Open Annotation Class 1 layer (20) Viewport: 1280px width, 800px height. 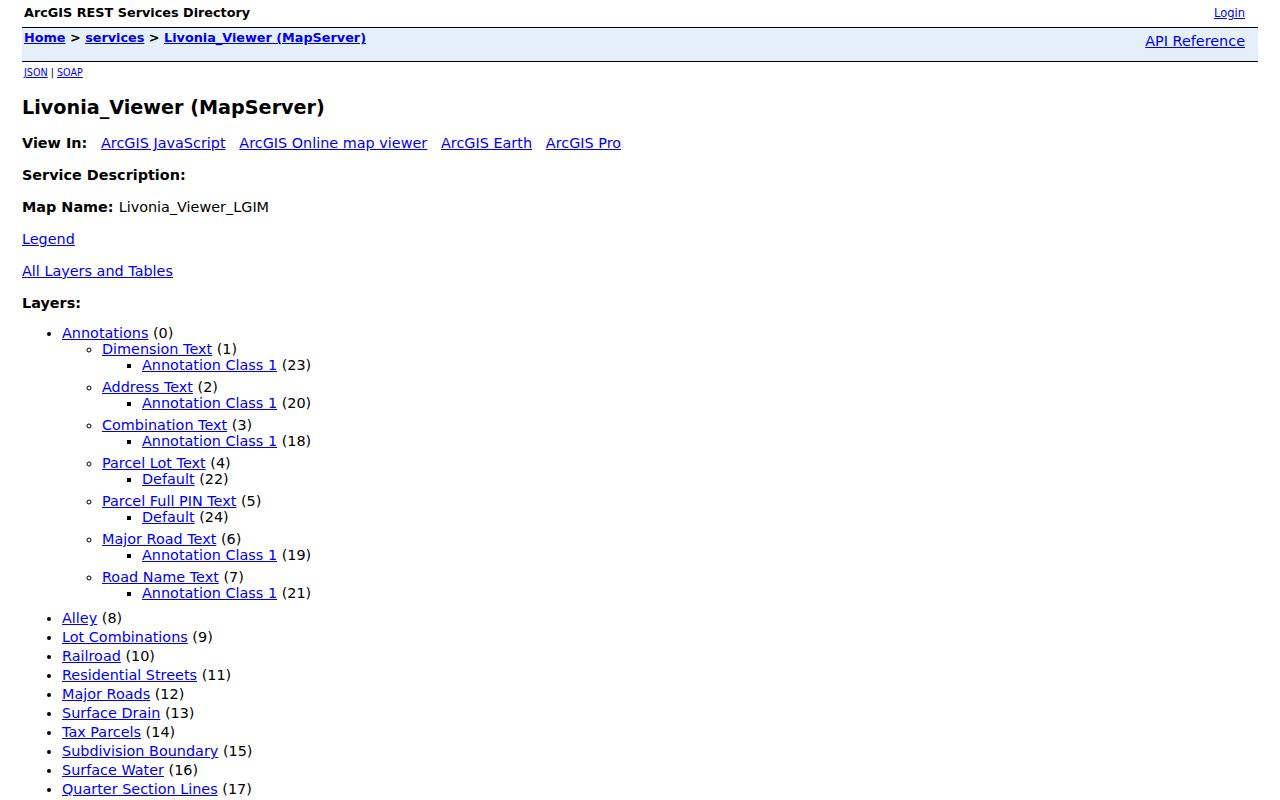tap(209, 403)
